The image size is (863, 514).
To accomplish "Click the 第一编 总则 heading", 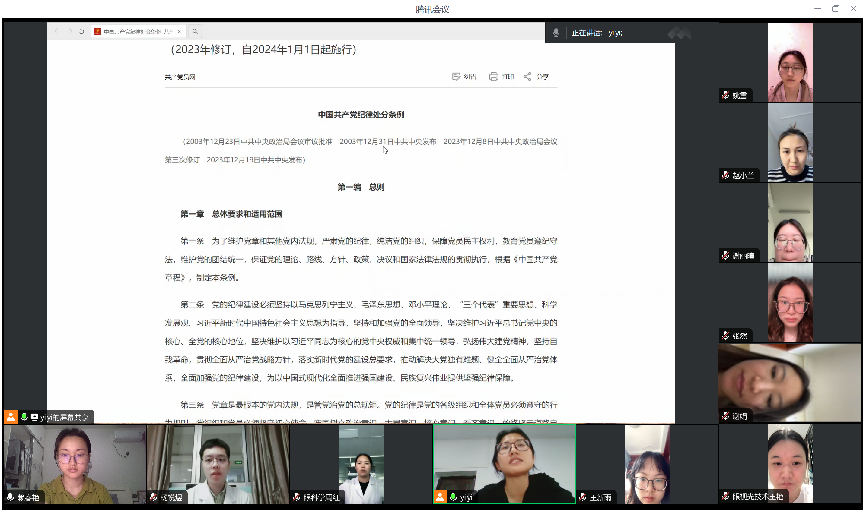I will pos(361,187).
